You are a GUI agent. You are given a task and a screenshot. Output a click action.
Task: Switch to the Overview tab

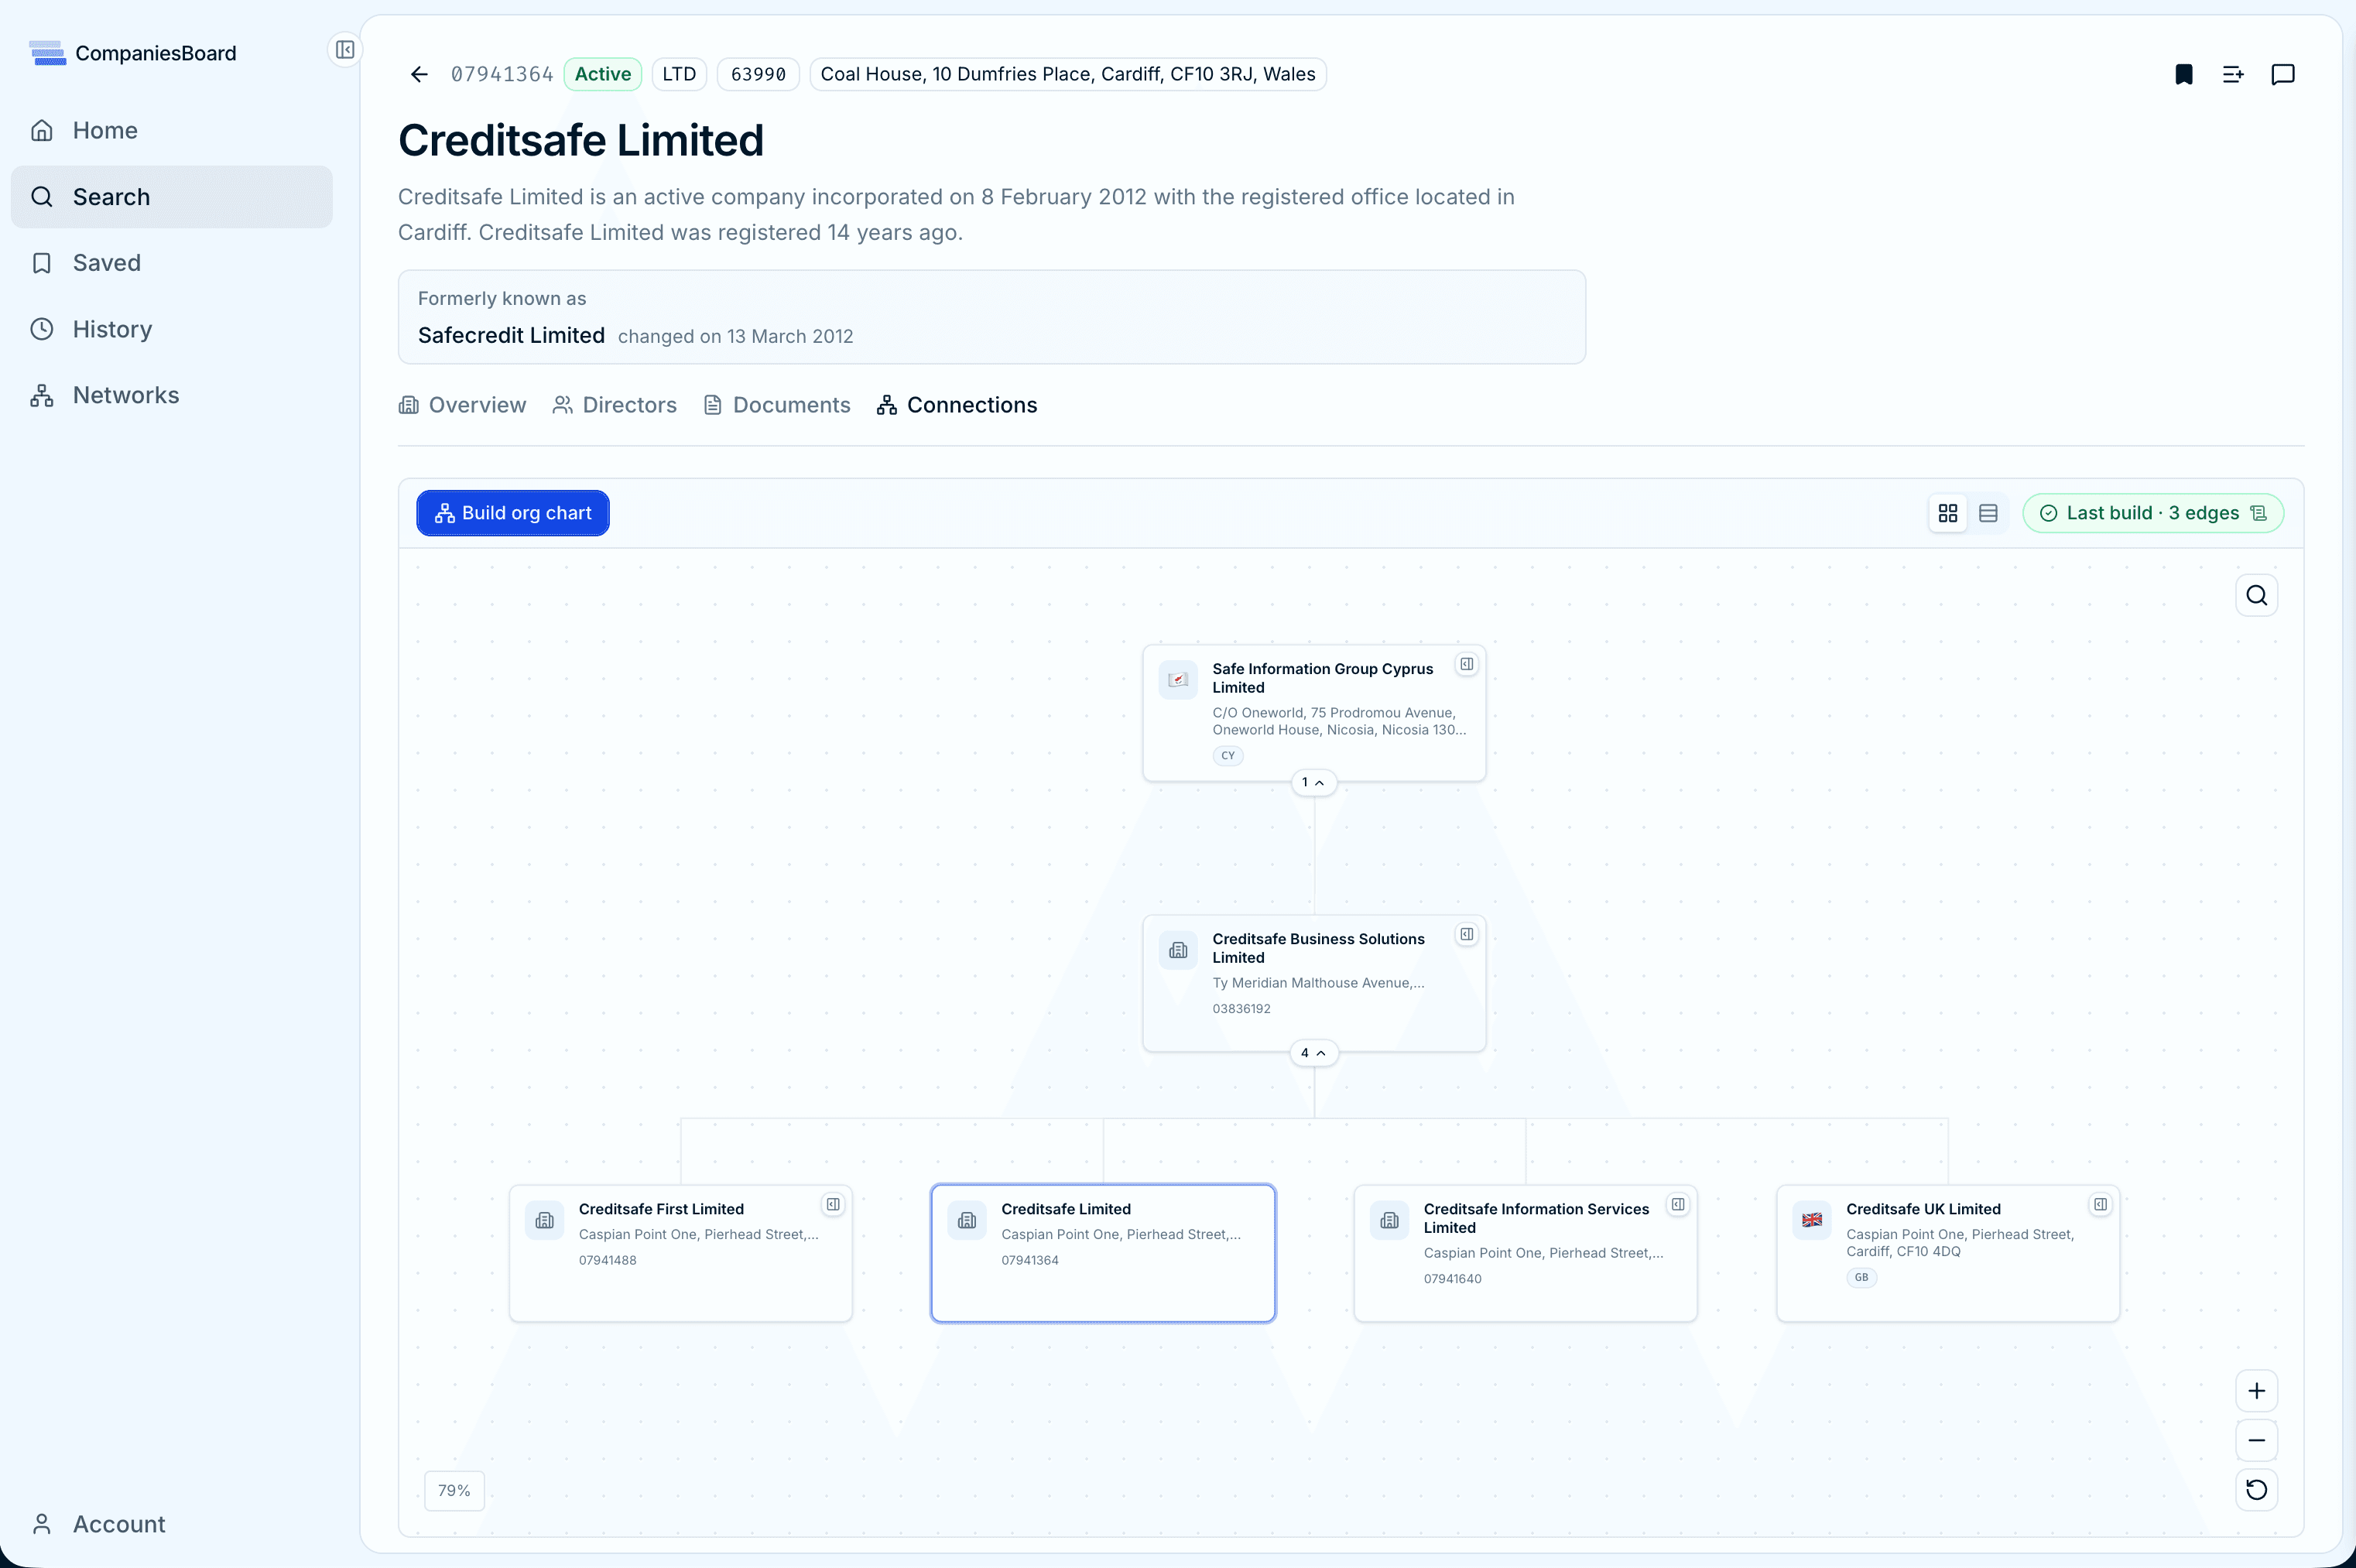point(462,405)
